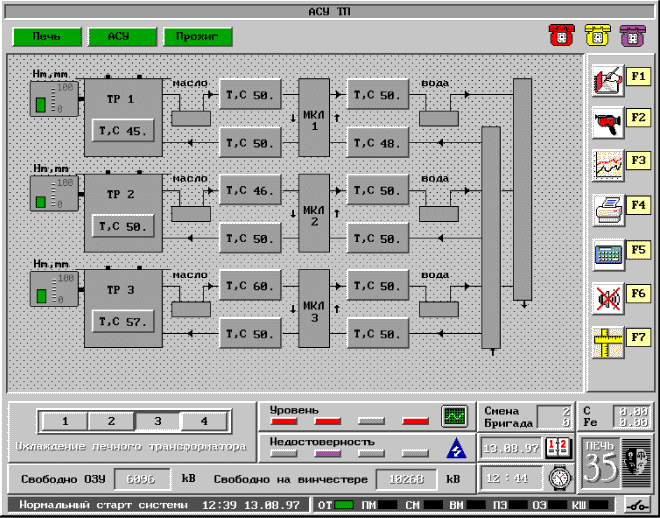Click the calendar icon next to the date
This screenshot has height=518, width=660.
558,448
